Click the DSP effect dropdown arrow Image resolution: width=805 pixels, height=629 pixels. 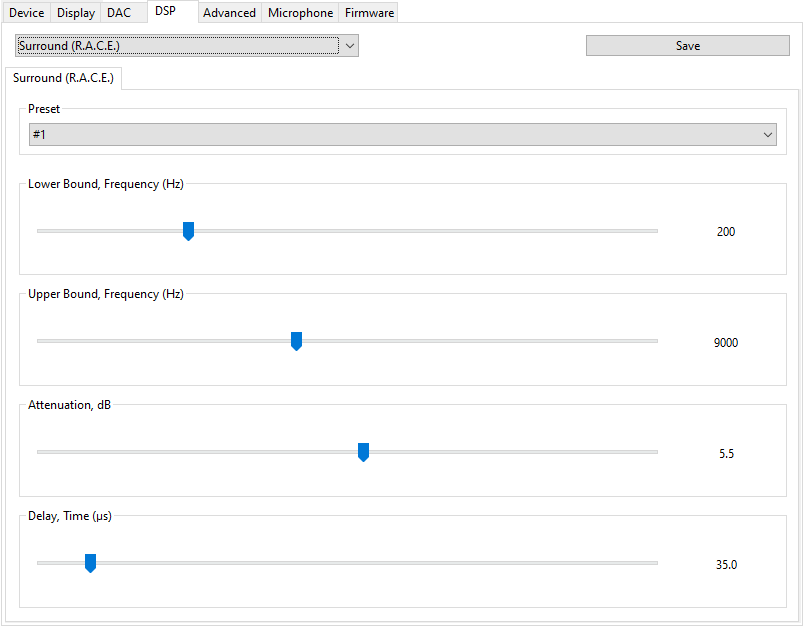[349, 46]
